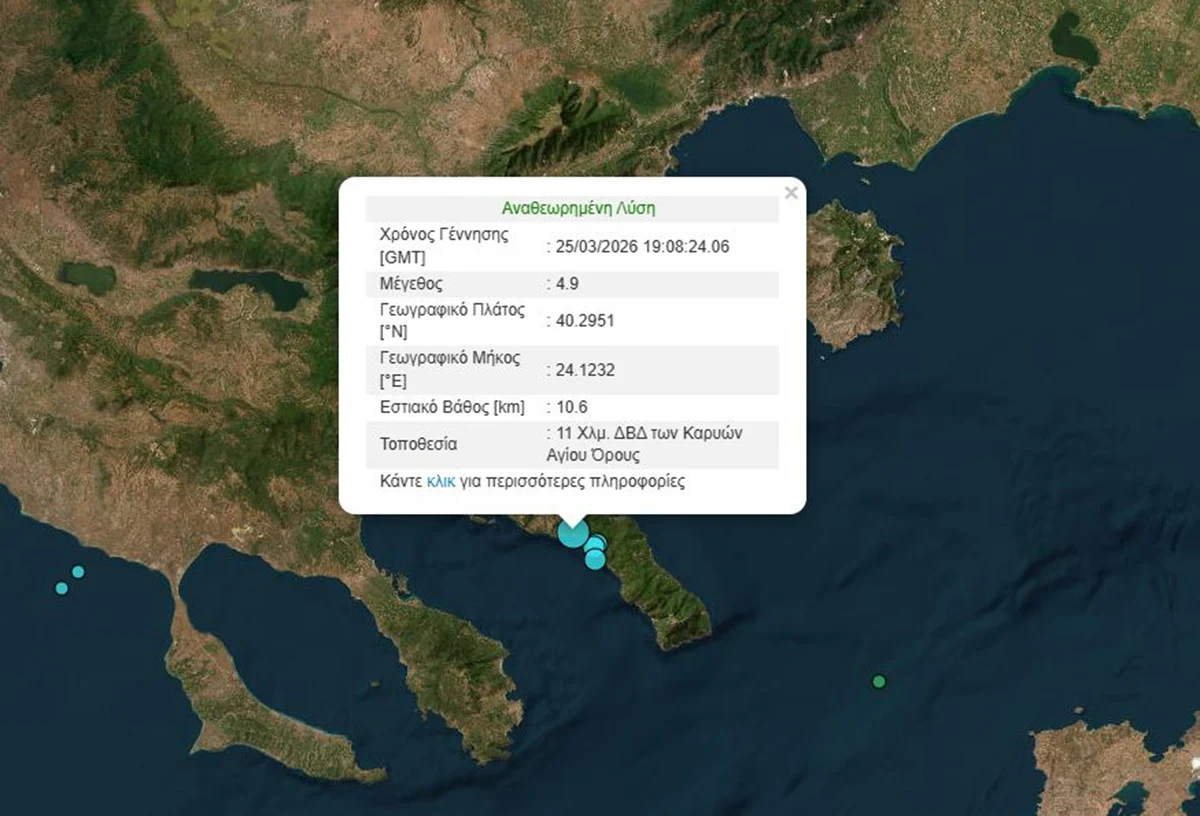The image size is (1200, 816).
Task: Click the Τοποθεσία row label
Action: 418,443
